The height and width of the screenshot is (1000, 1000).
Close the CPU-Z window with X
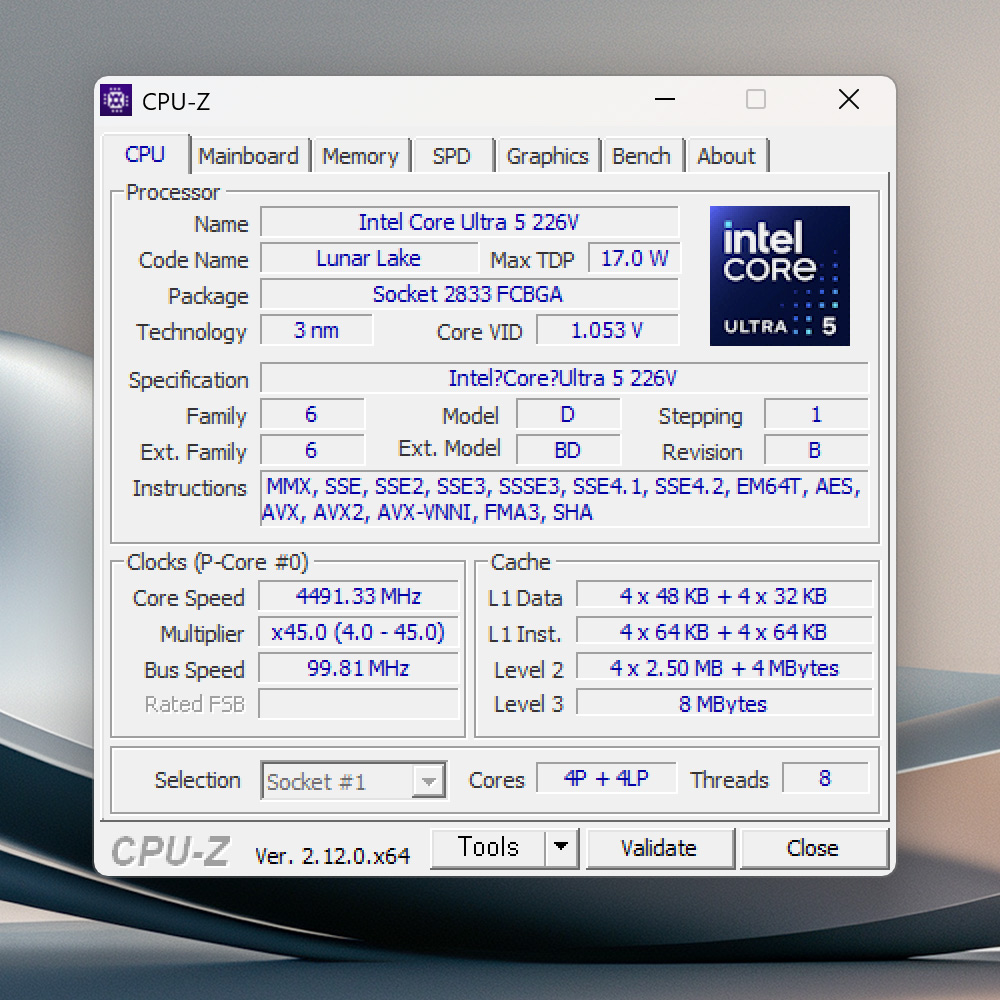click(x=849, y=99)
